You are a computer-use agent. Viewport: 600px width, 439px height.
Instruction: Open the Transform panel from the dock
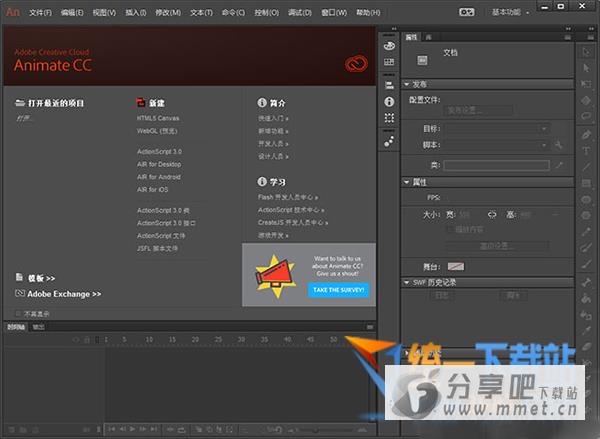point(389,118)
